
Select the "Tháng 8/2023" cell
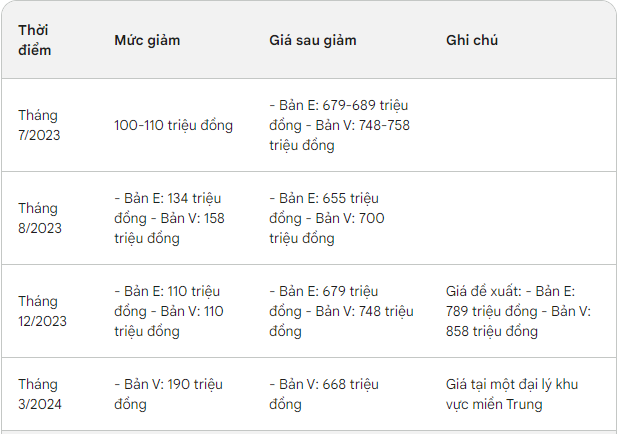(40, 218)
